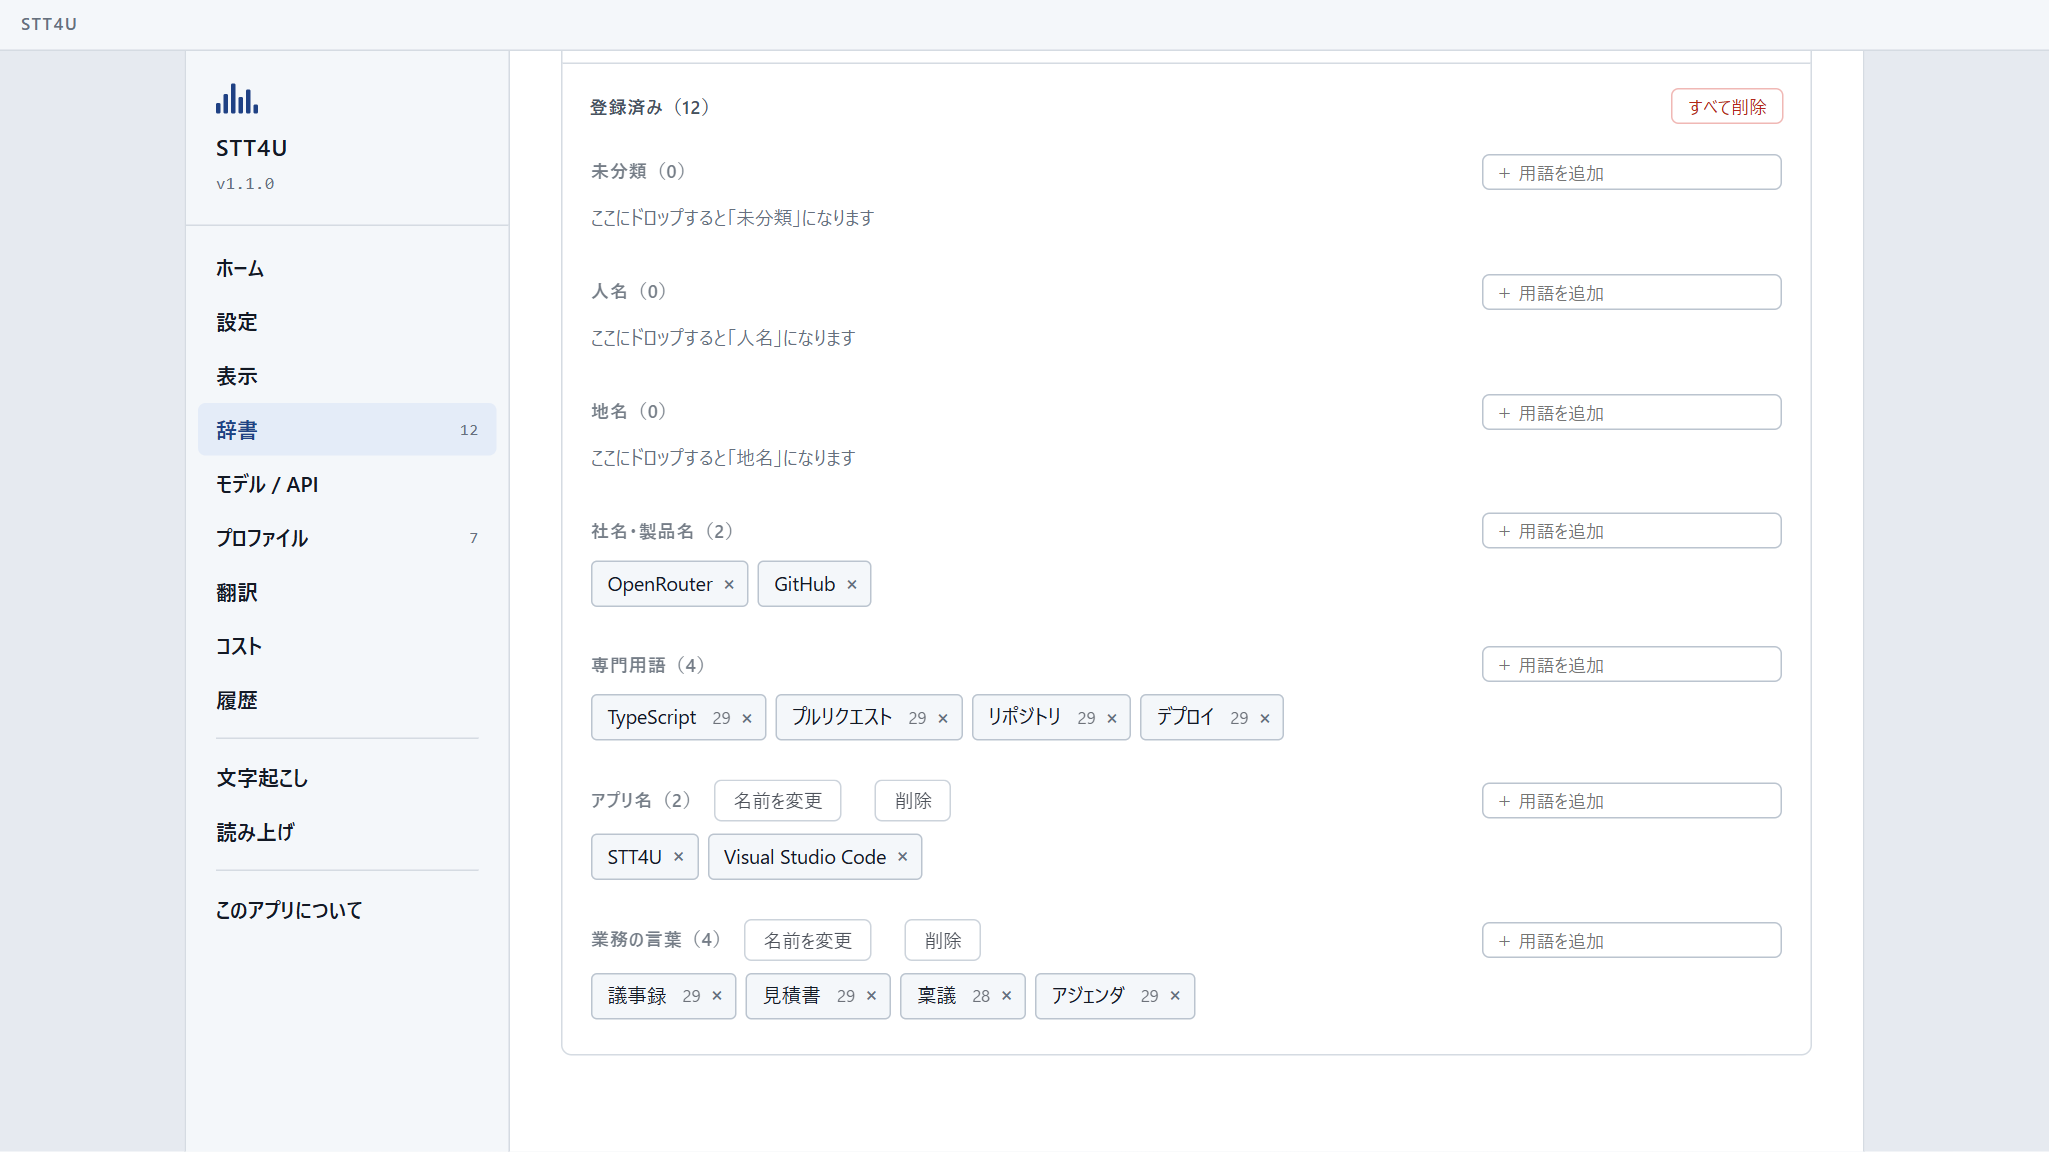Select the TypeScript term chip label
2049x1152 pixels.
tap(652, 718)
